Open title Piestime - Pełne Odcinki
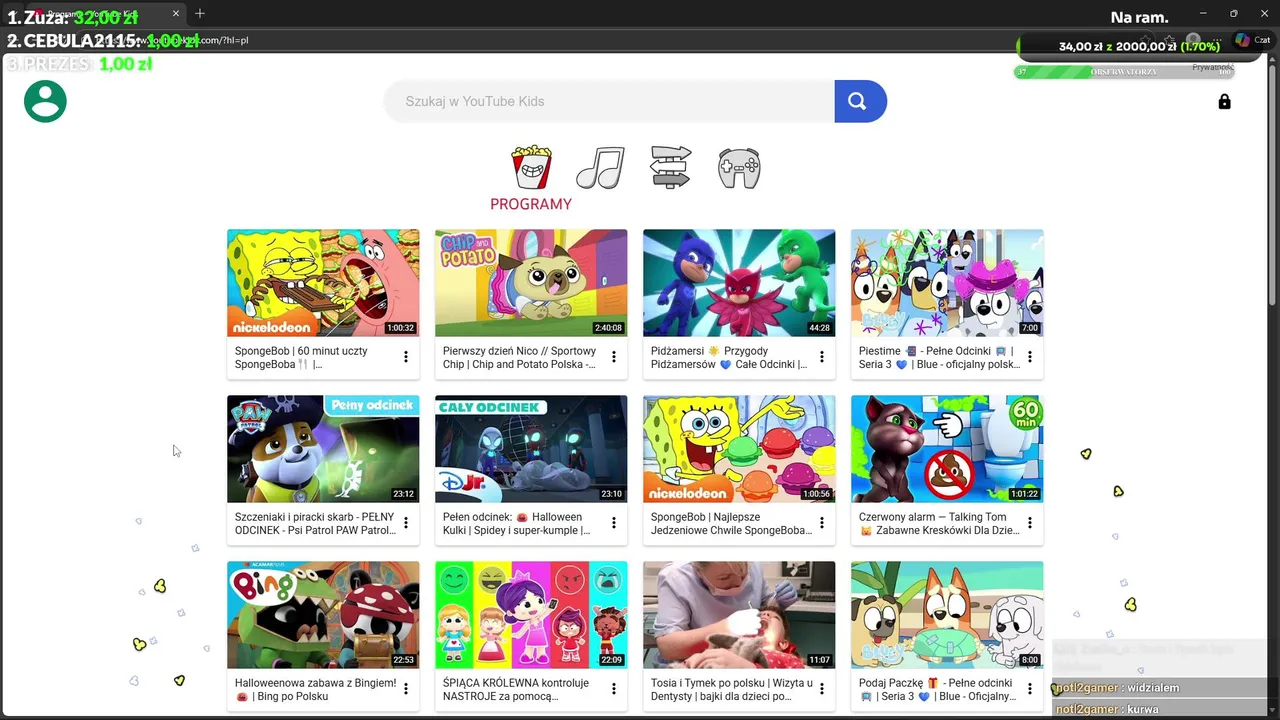Screen dimensions: 1280x720 [939, 358]
